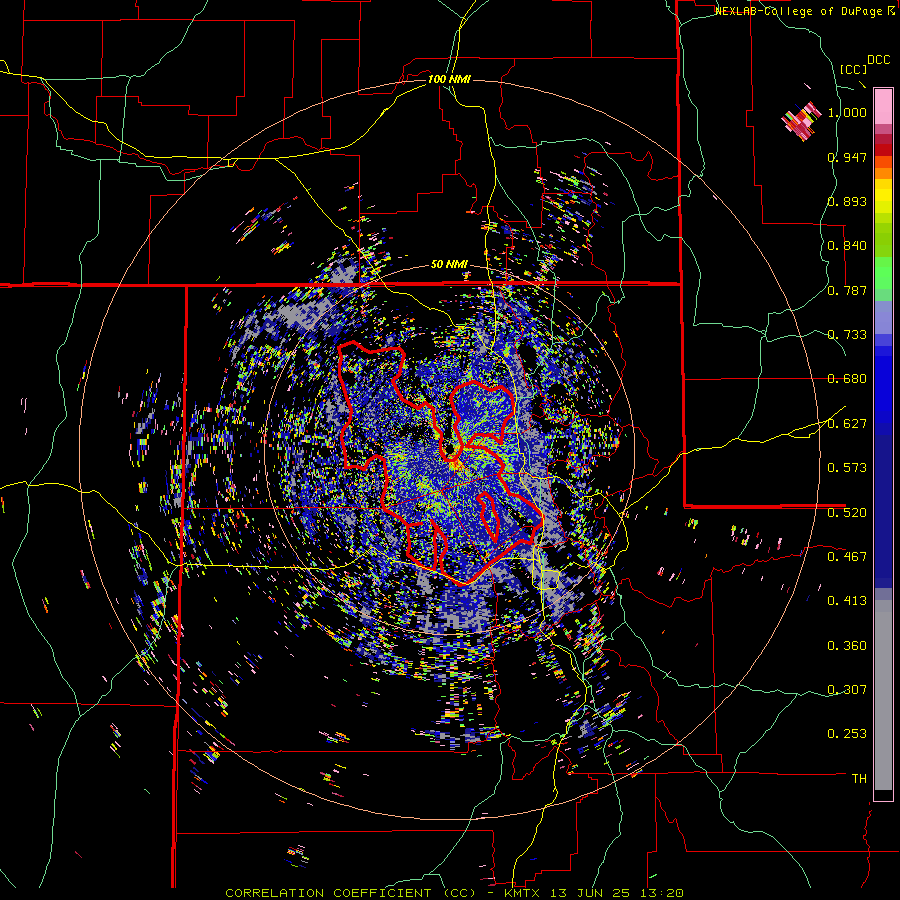The width and height of the screenshot is (900, 900).
Task: Click the 0.467 scale value
Action: [x=847, y=556]
